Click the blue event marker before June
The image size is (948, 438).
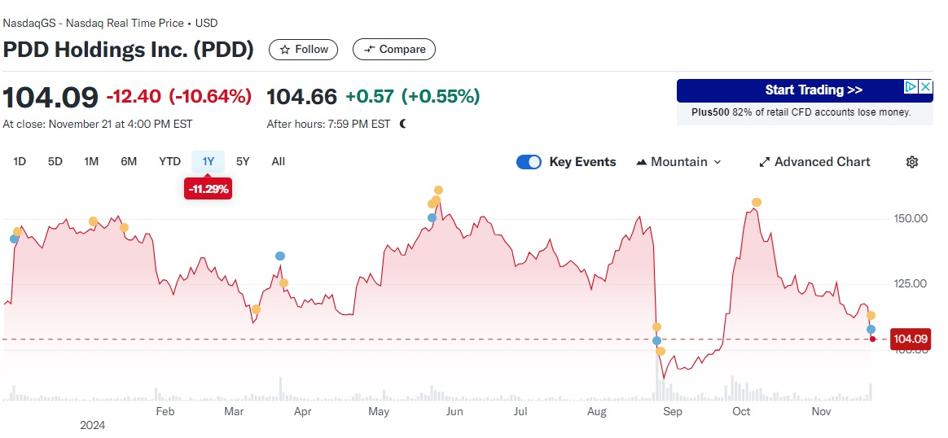click(x=432, y=218)
